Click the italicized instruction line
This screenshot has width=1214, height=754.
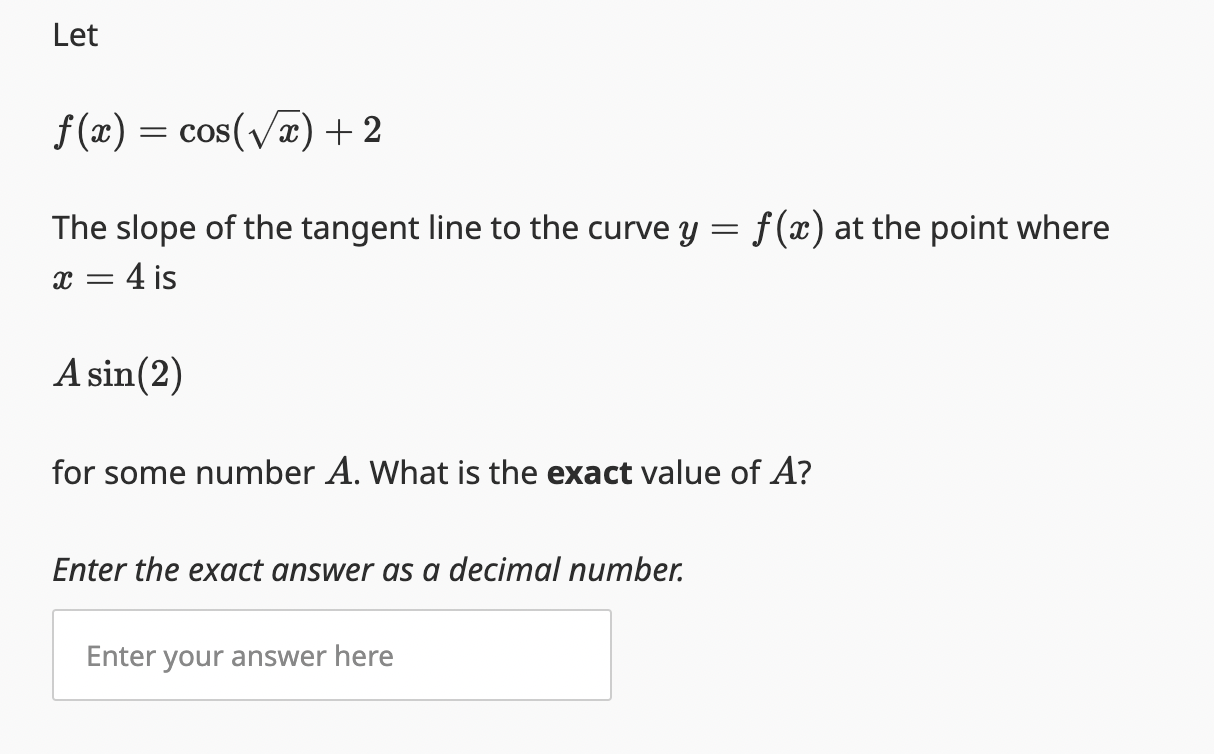click(368, 570)
